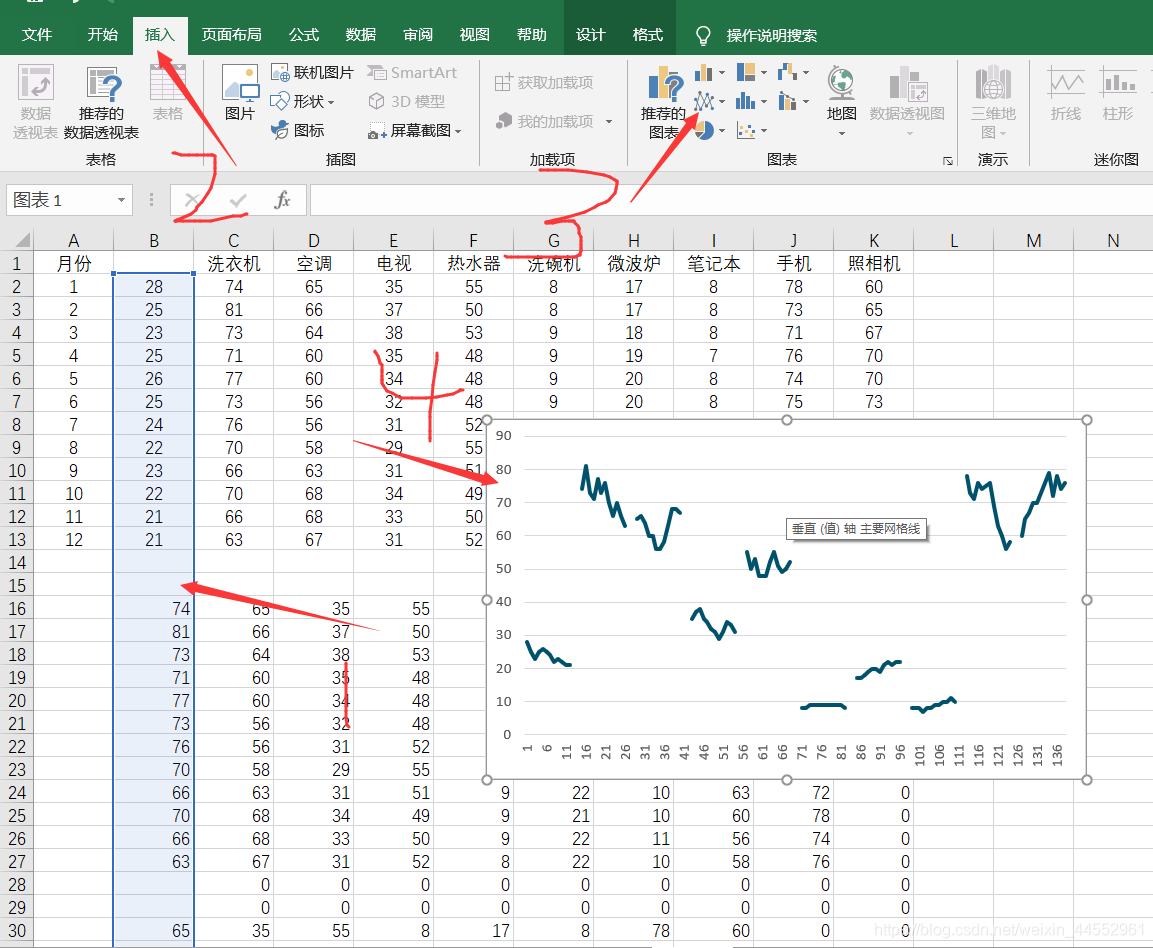Image resolution: width=1153 pixels, height=948 pixels.
Task: Open the waterfall chart dropdown arrow
Action: click(x=806, y=73)
